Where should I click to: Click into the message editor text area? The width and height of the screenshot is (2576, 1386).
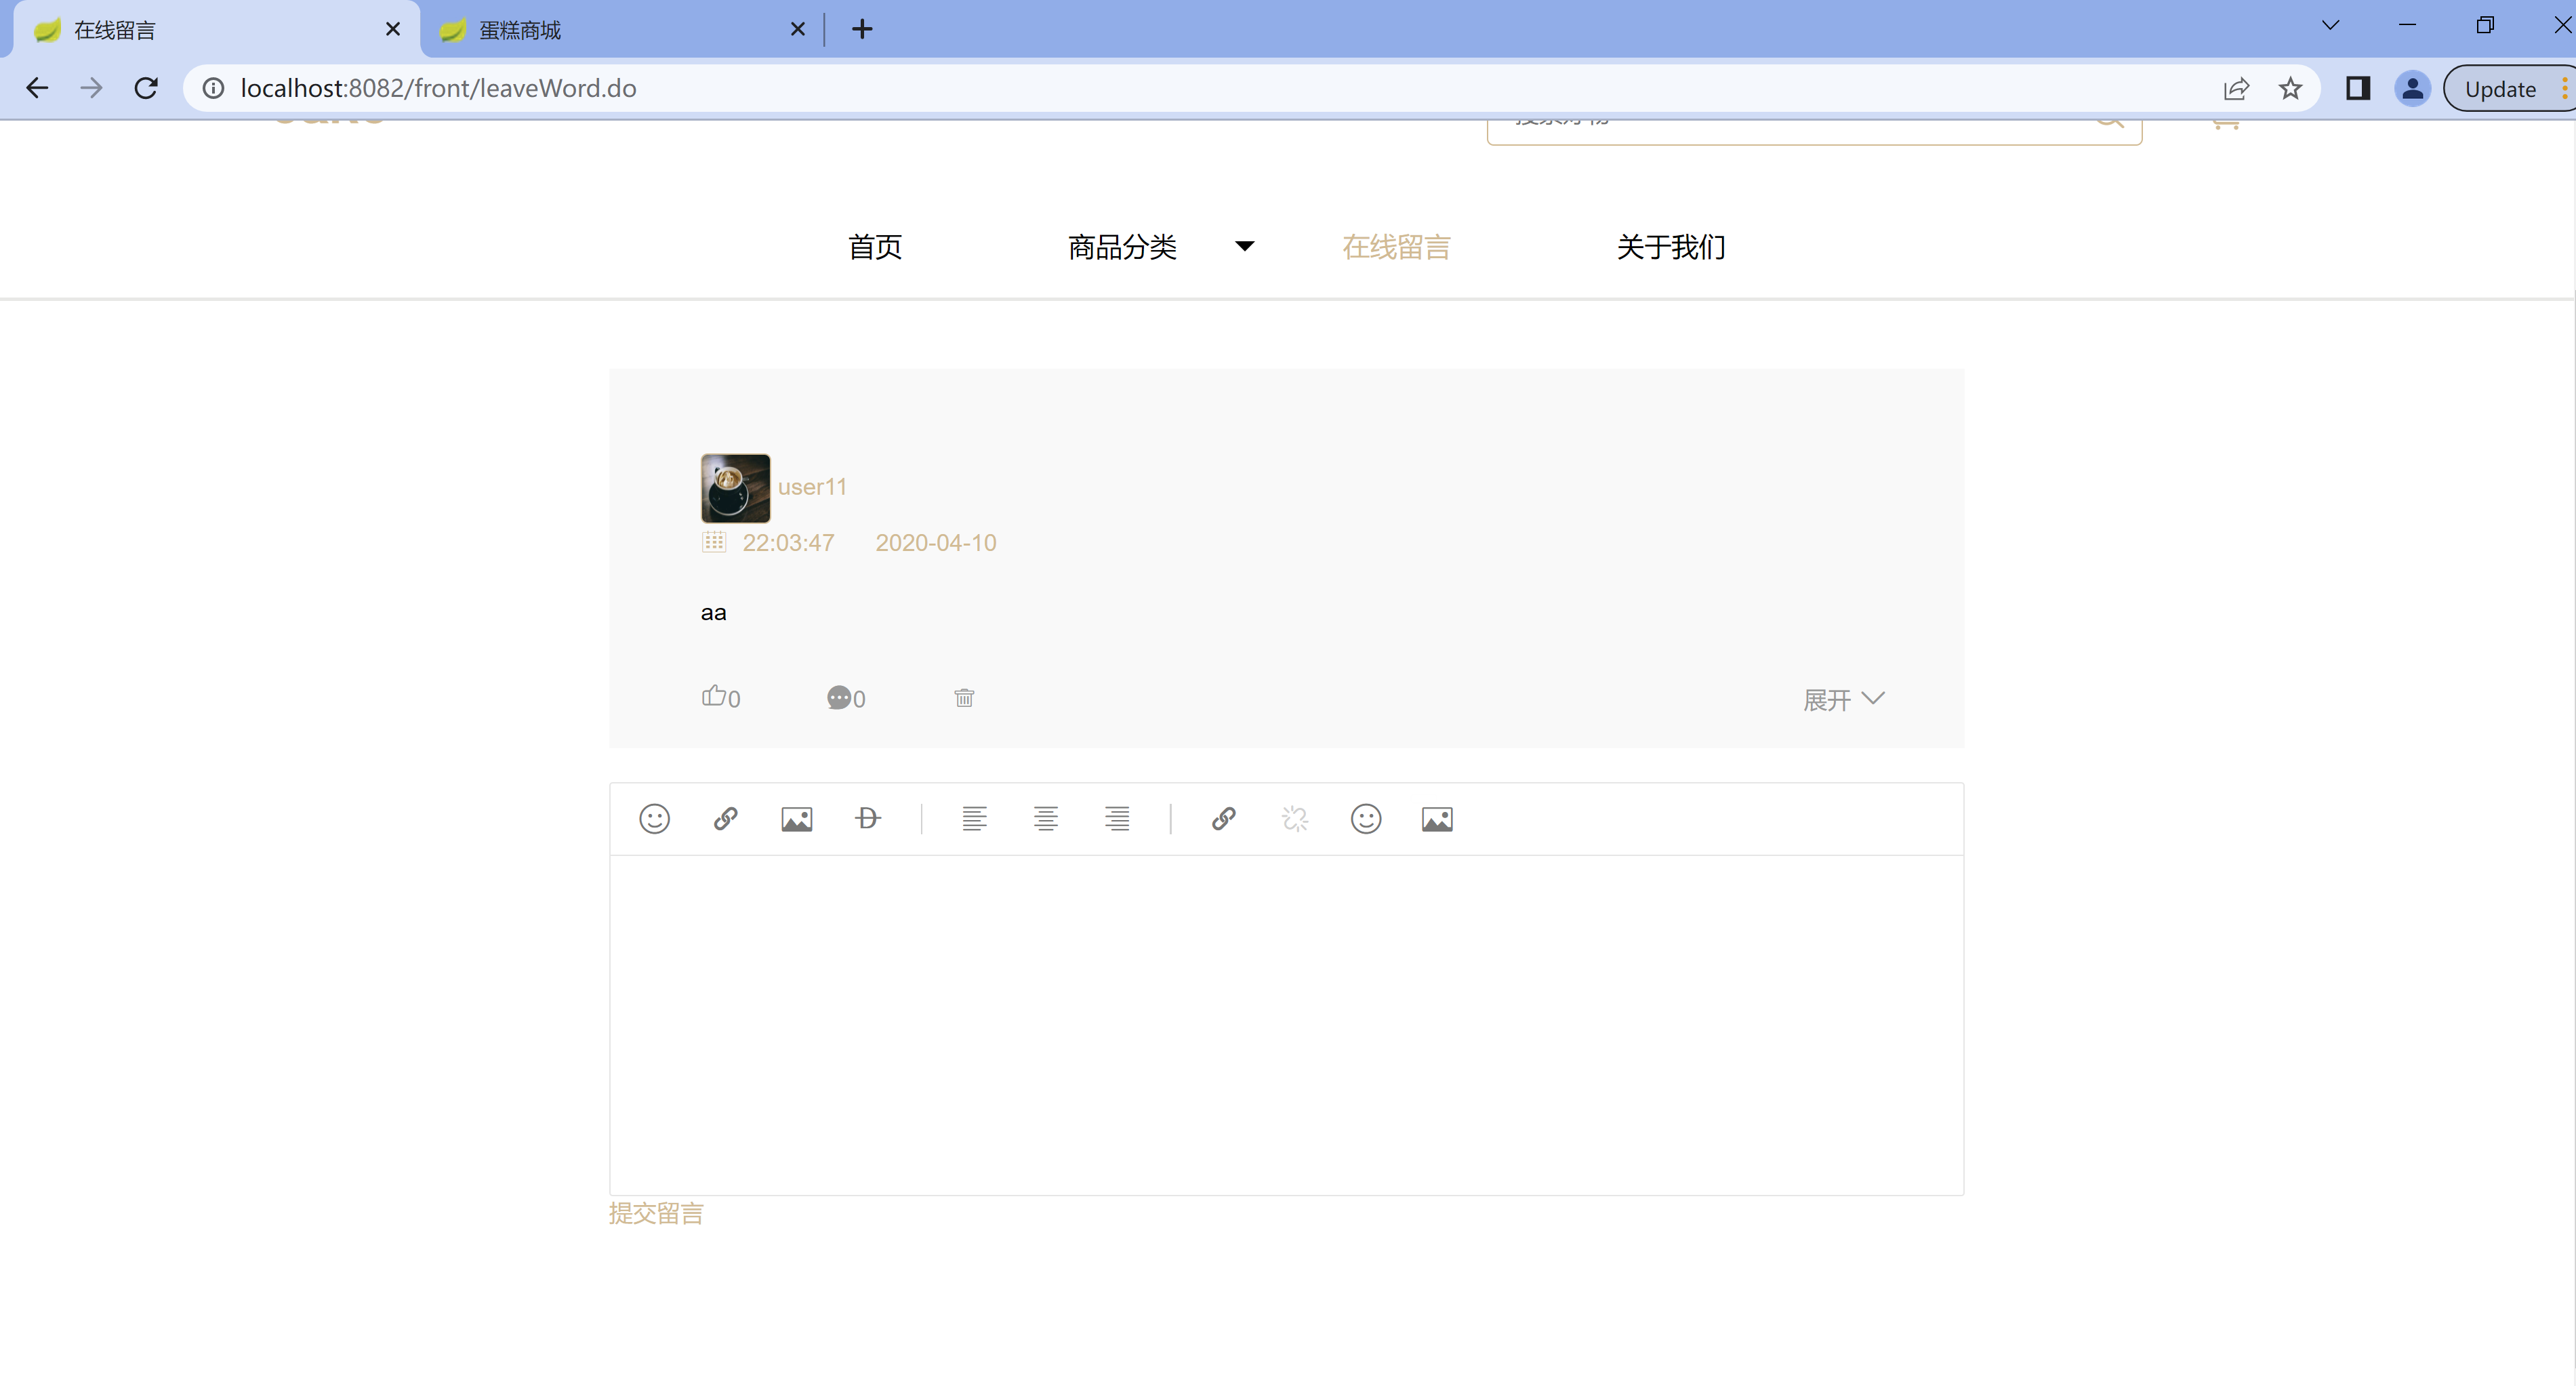tap(1286, 1024)
